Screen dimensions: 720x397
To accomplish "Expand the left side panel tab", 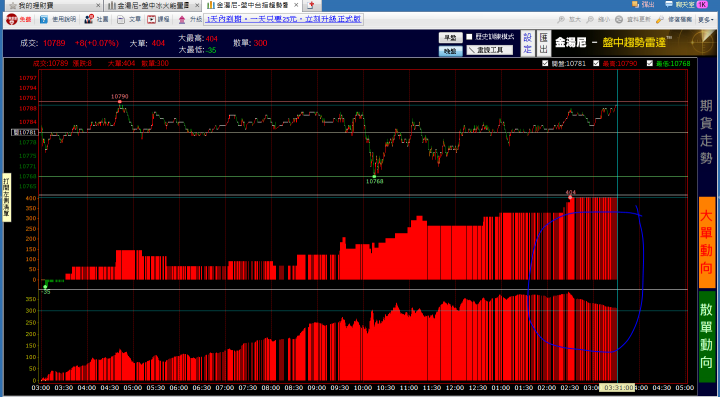I will 6,197.
